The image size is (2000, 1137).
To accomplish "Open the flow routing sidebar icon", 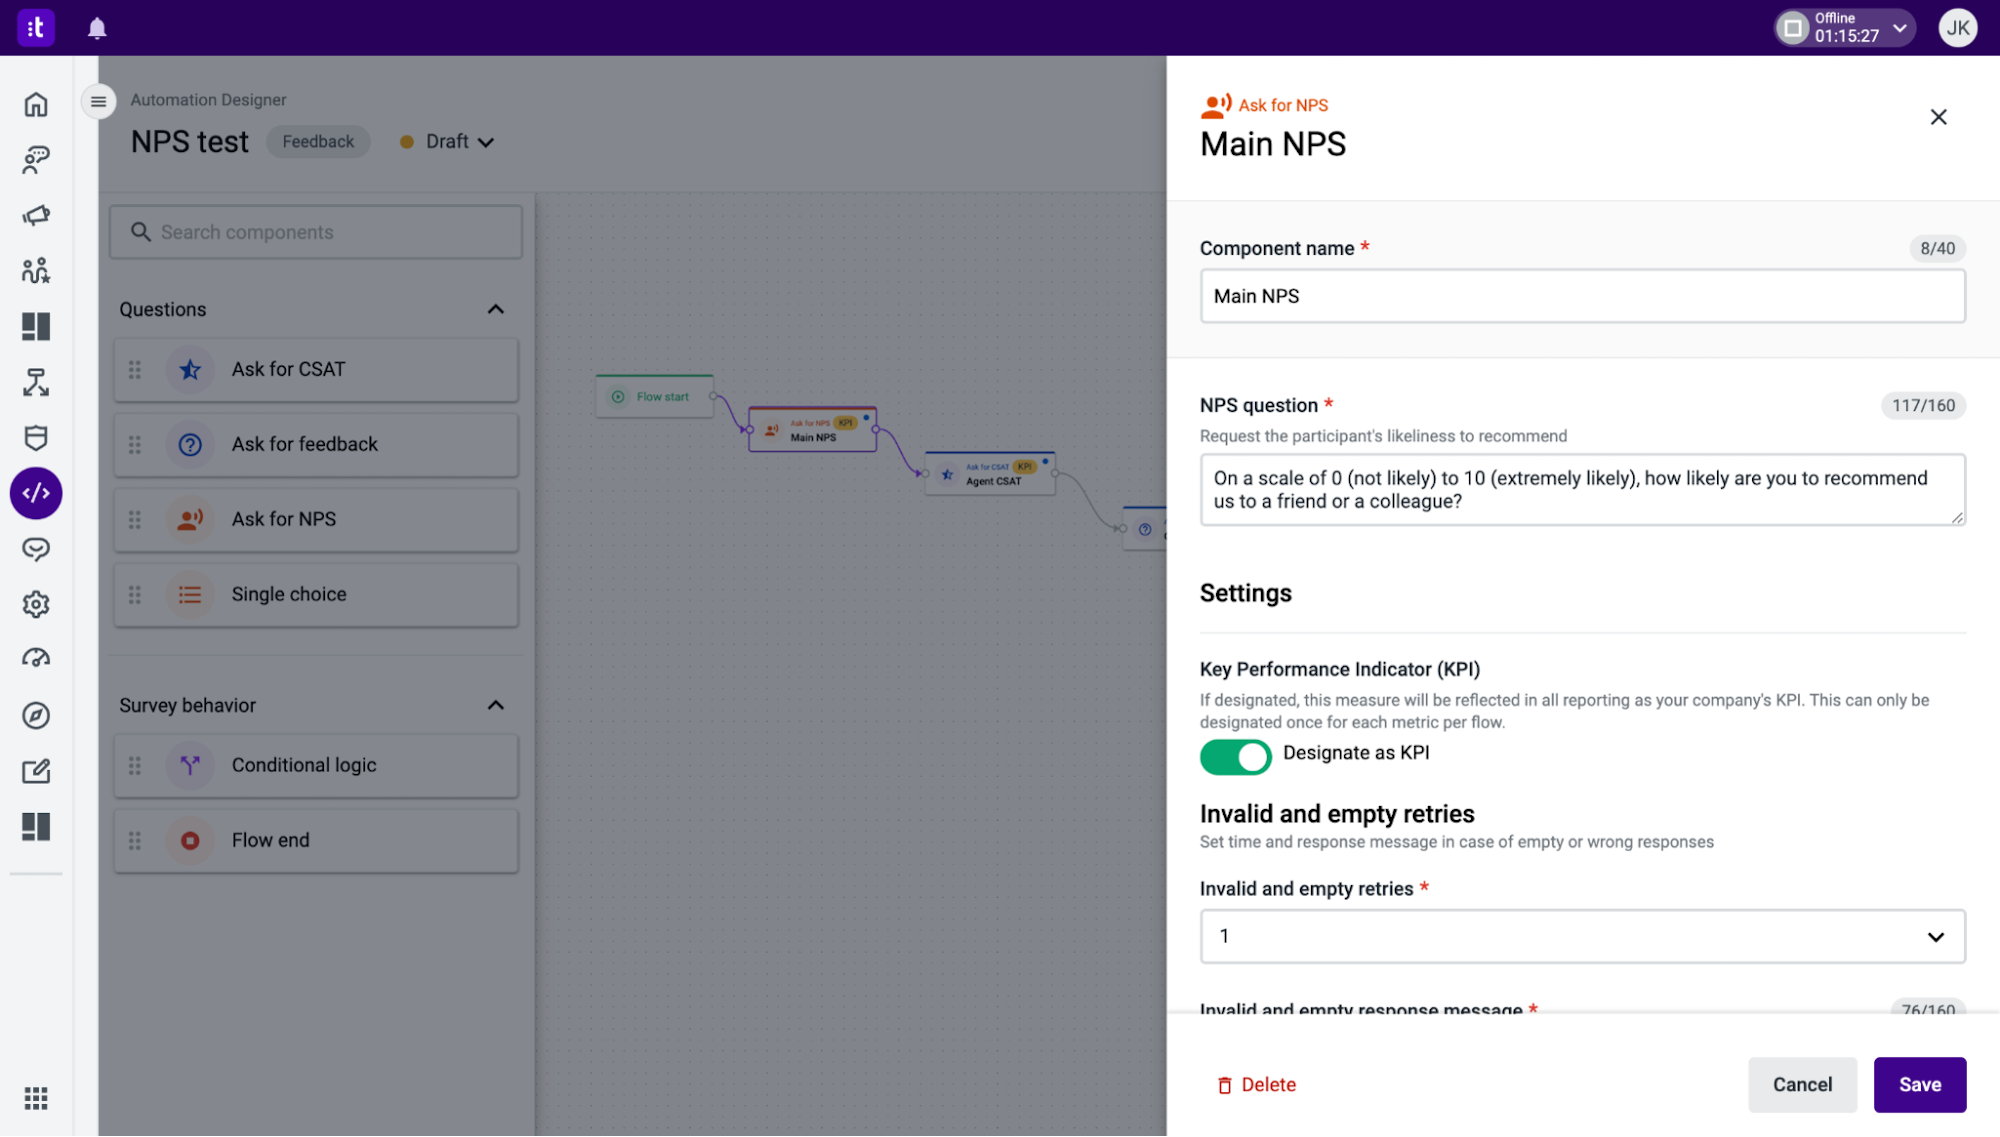I will 36,382.
